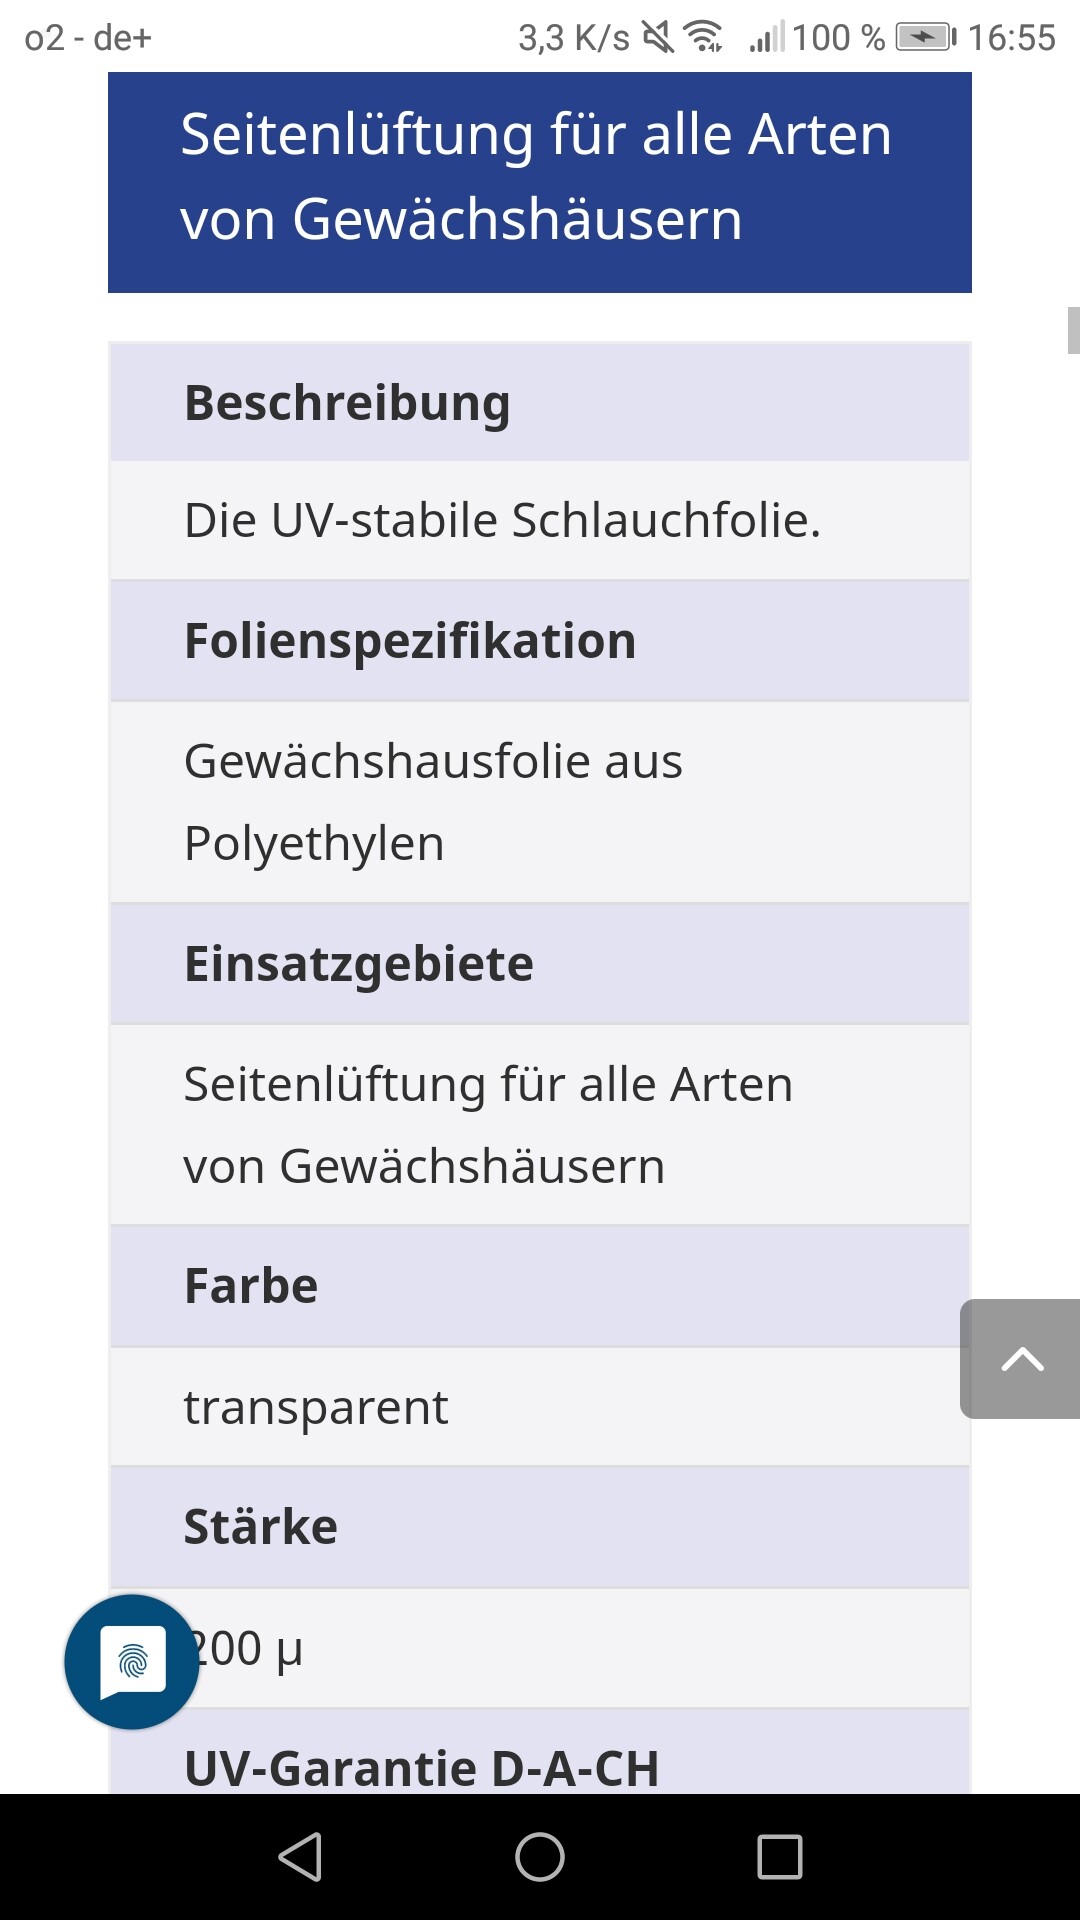Tap the Stärke header row

[540, 1527]
